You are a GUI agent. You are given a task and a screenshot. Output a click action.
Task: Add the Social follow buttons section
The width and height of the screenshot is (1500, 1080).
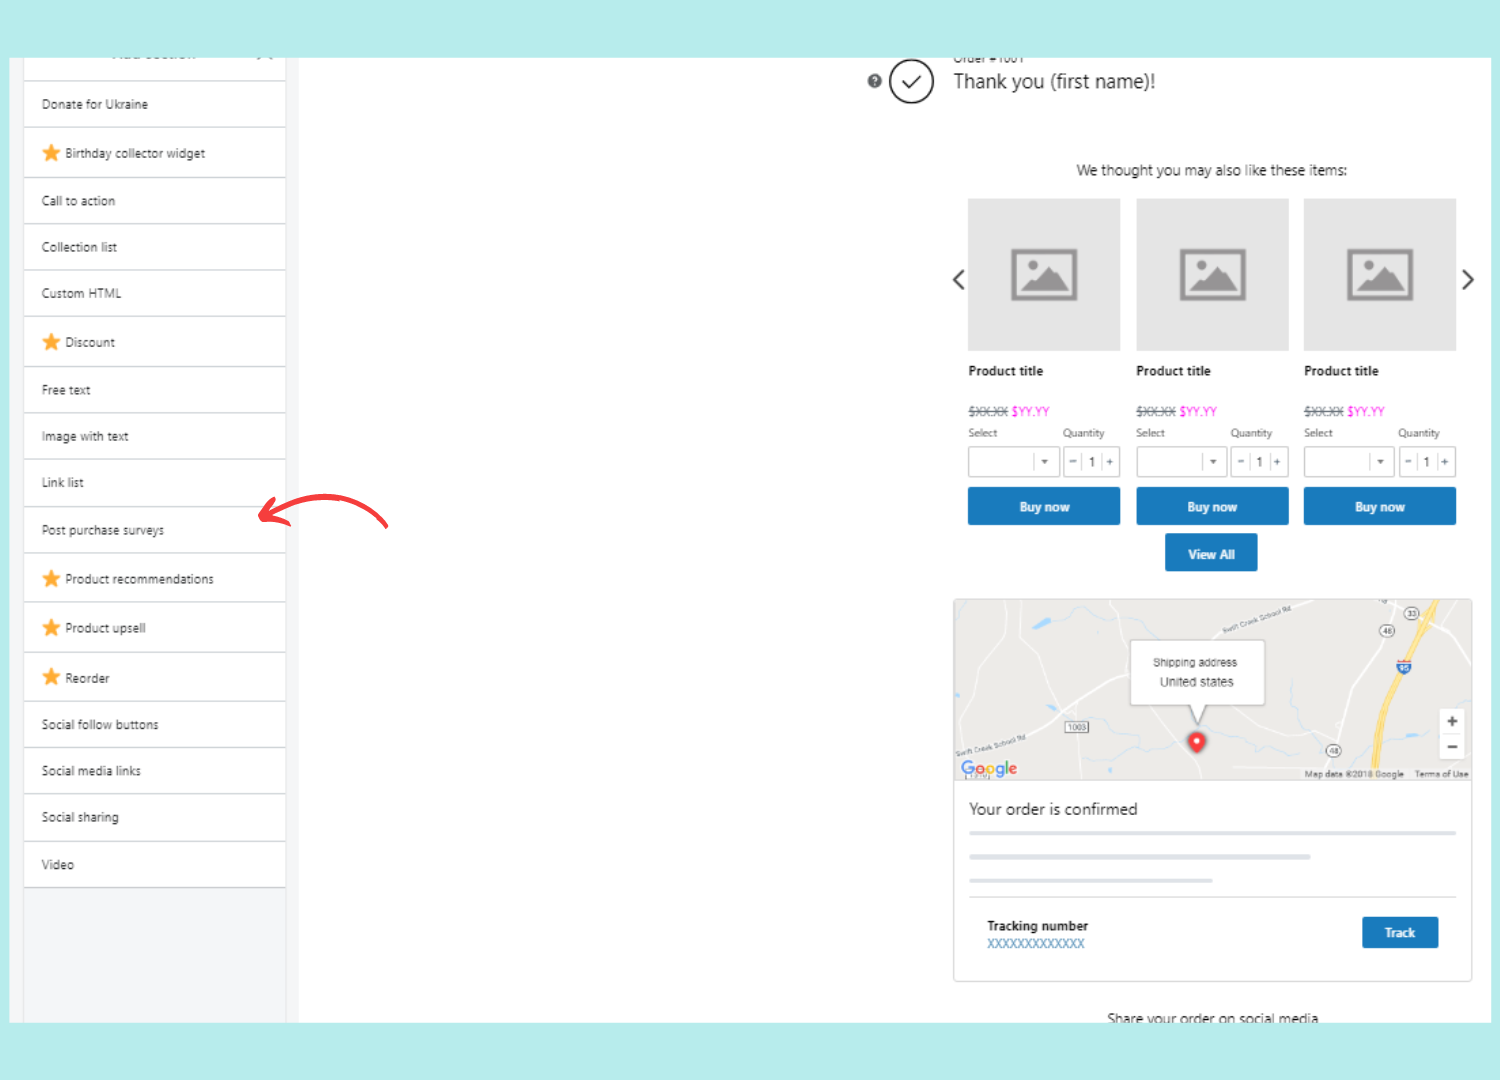pyautogui.click(x=154, y=724)
